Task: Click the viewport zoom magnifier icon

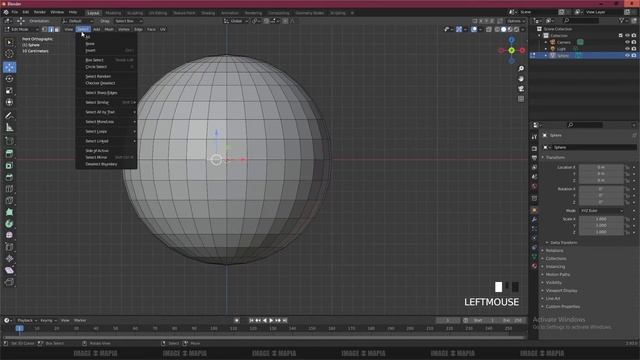Action: [521, 69]
